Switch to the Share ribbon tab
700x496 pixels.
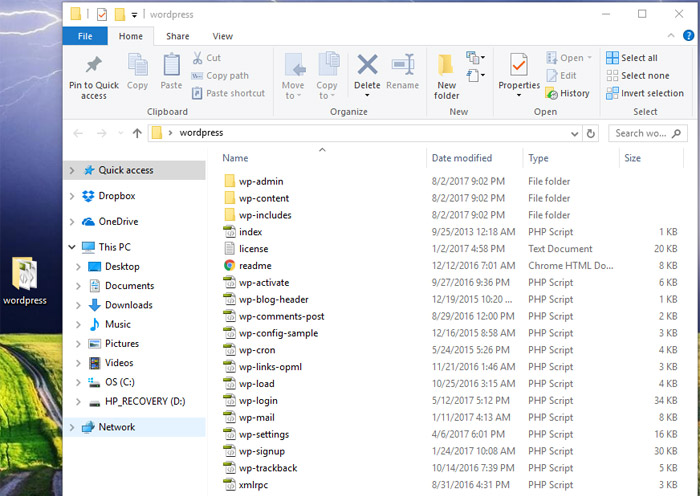[178, 36]
